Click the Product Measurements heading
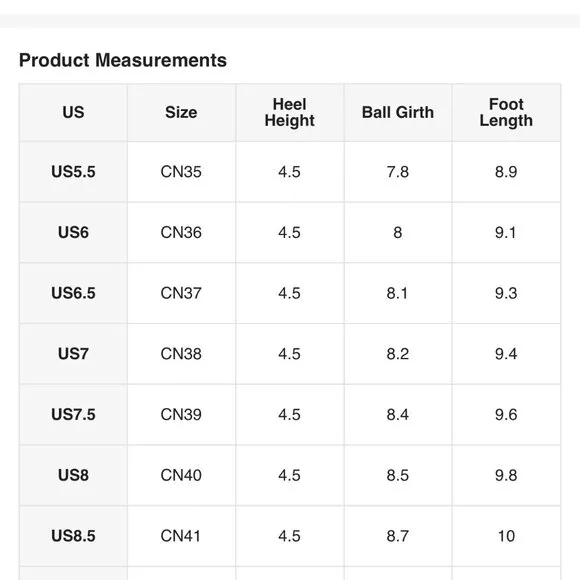This screenshot has width=580, height=580. [123, 60]
